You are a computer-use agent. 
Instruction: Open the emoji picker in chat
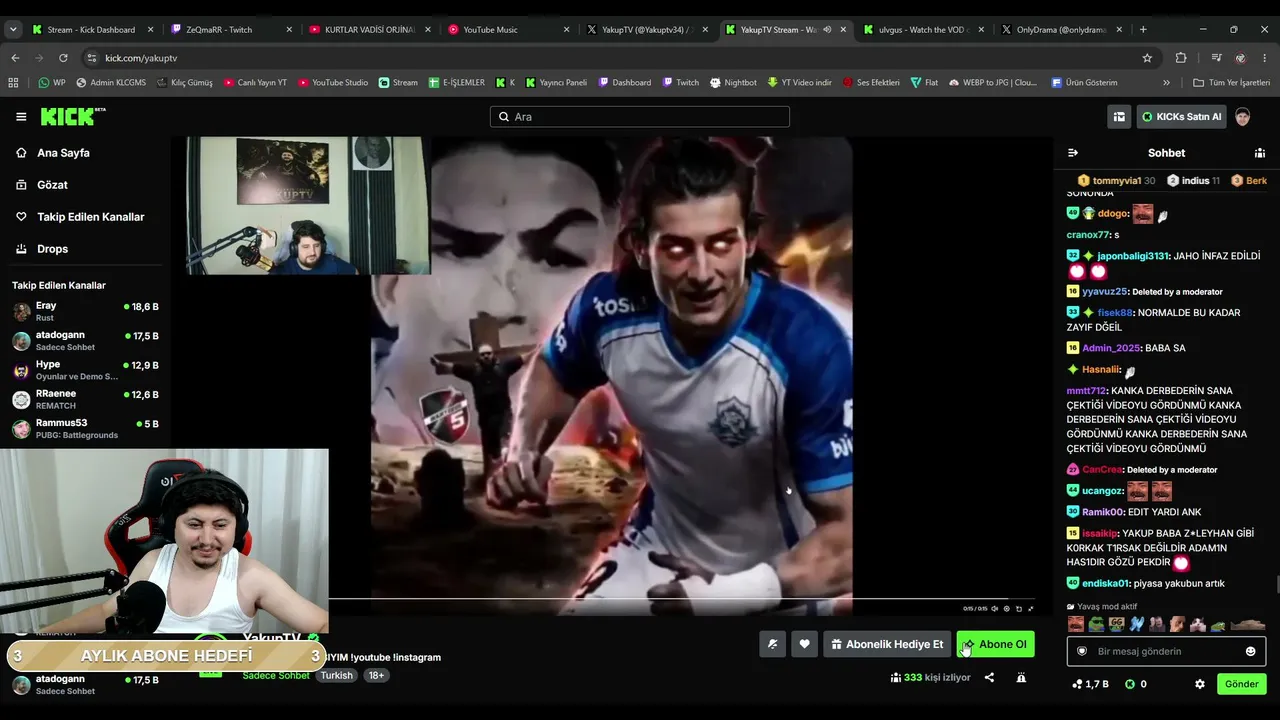[x=1250, y=651]
